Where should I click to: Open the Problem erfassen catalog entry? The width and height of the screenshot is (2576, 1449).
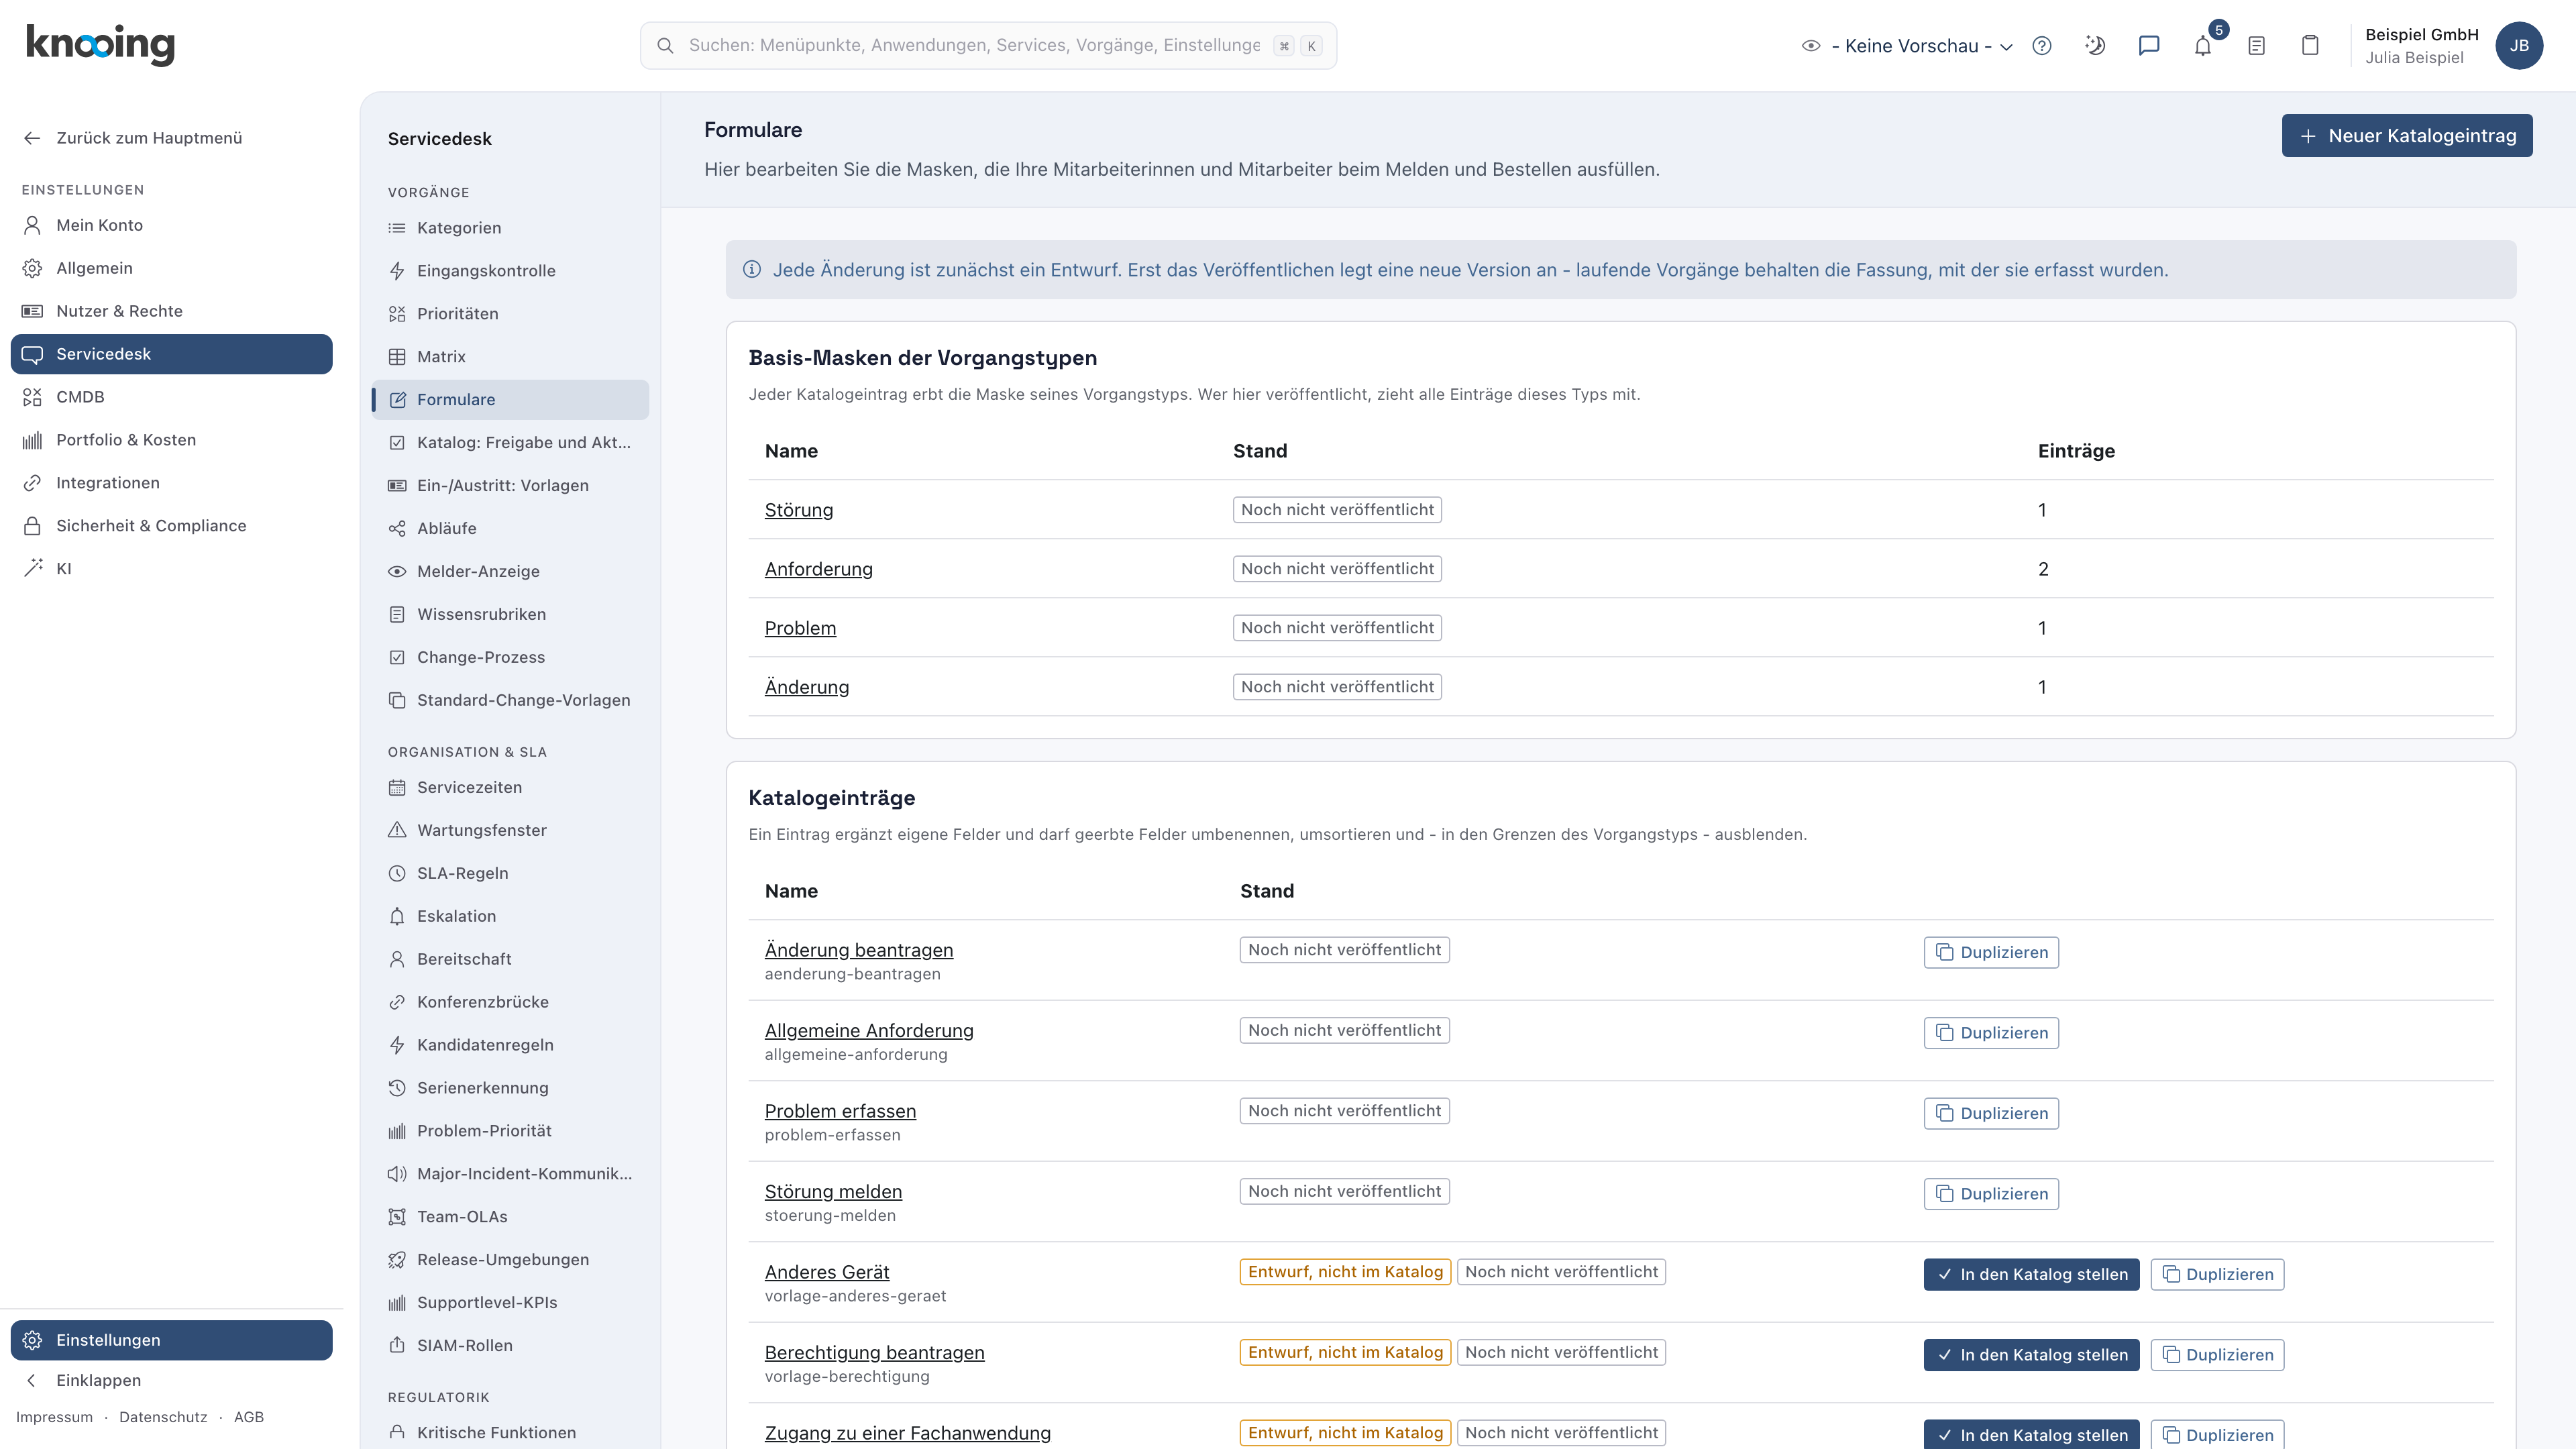(840, 1111)
